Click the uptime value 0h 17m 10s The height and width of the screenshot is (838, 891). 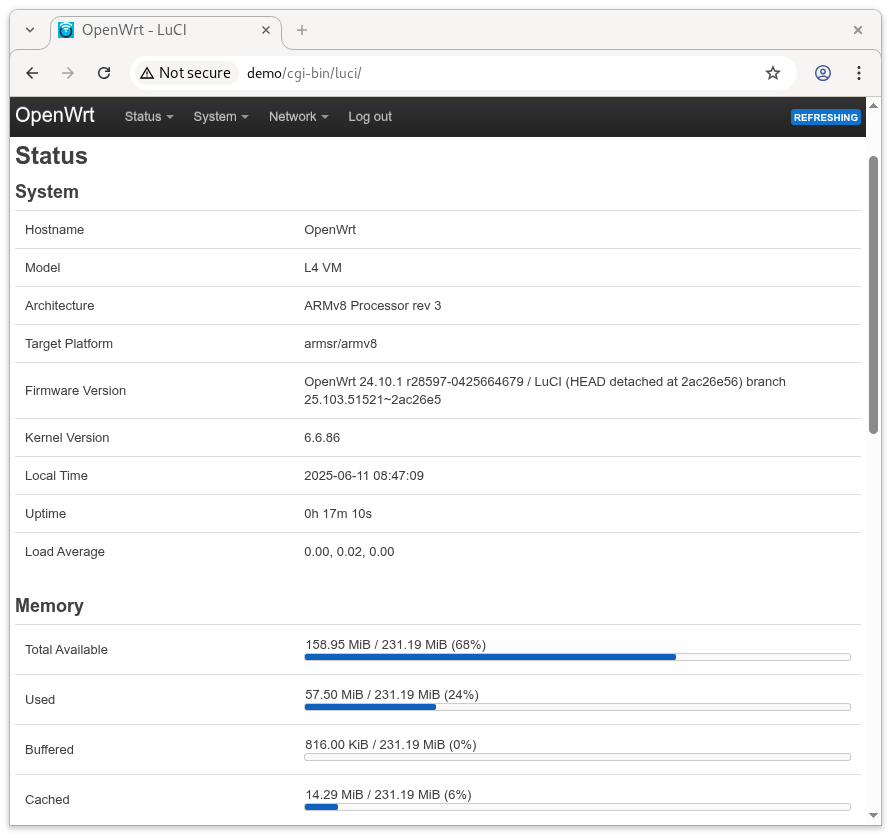(338, 514)
